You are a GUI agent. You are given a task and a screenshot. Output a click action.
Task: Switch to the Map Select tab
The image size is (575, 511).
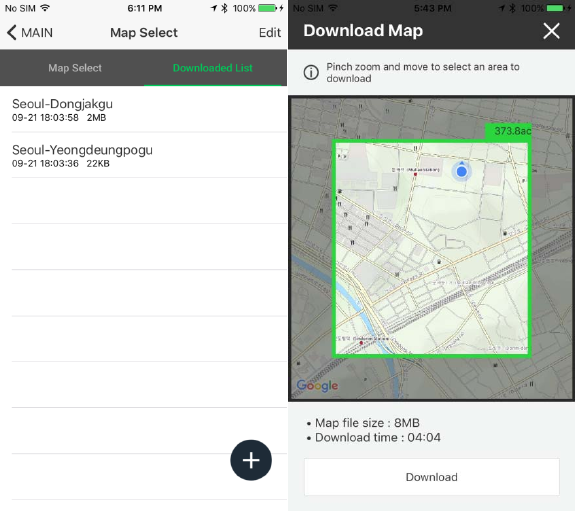tap(75, 68)
